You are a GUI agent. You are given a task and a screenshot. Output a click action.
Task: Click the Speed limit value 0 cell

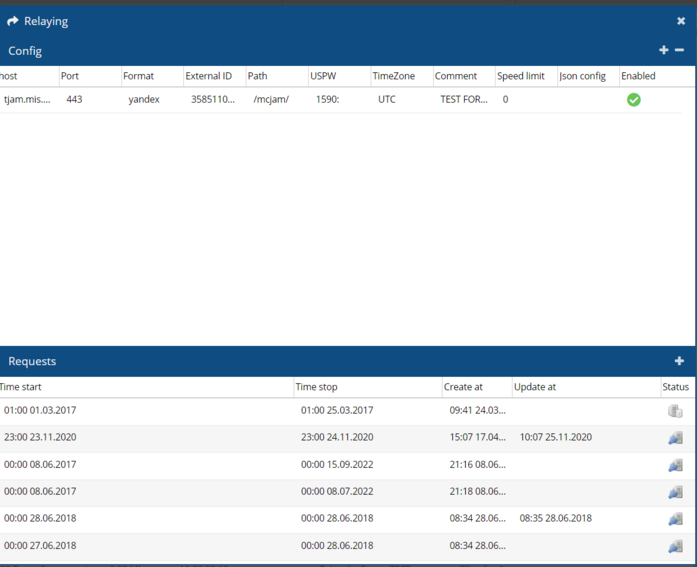point(506,100)
